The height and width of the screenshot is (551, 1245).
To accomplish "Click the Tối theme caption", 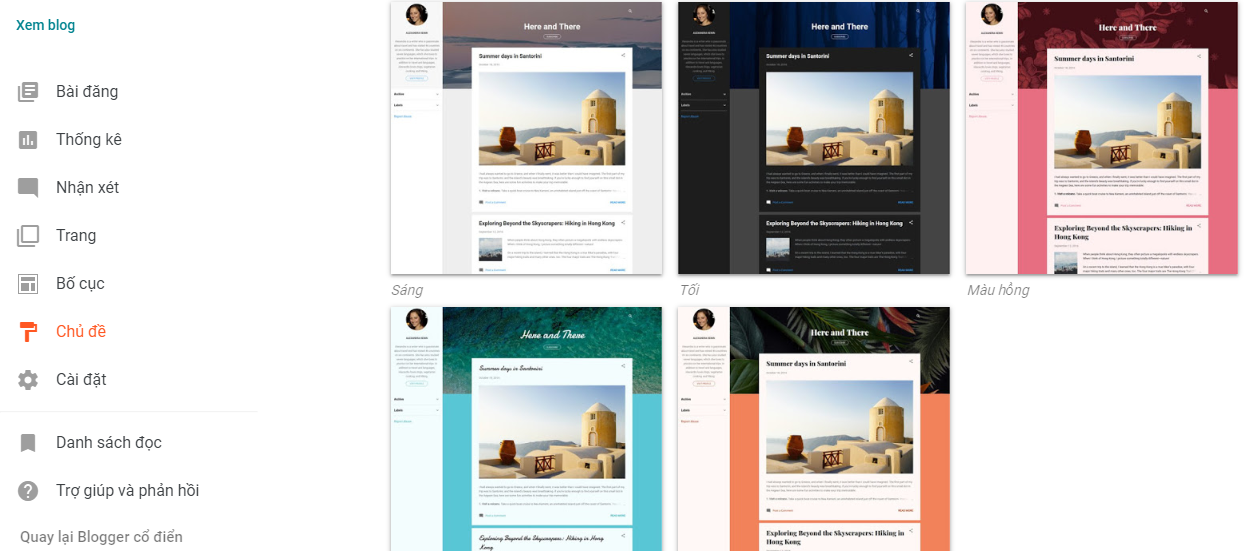I will point(689,290).
